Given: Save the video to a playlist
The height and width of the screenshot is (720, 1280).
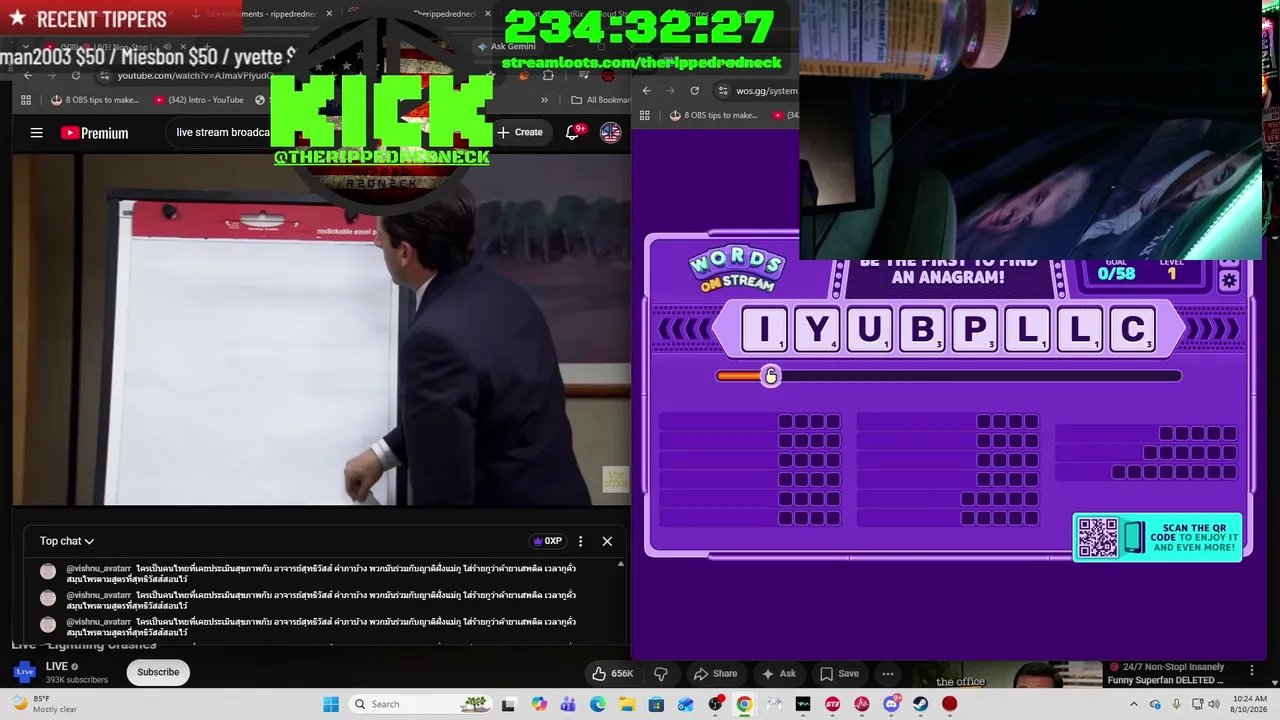Looking at the screenshot, I should 839,673.
